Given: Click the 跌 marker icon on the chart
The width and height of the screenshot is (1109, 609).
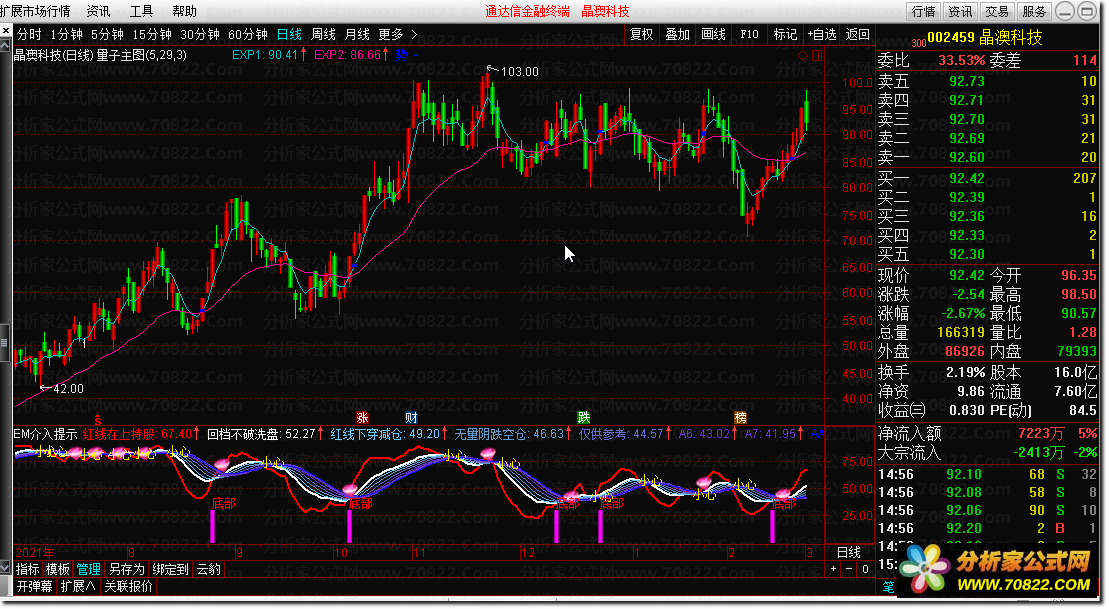Looking at the screenshot, I should click(583, 417).
